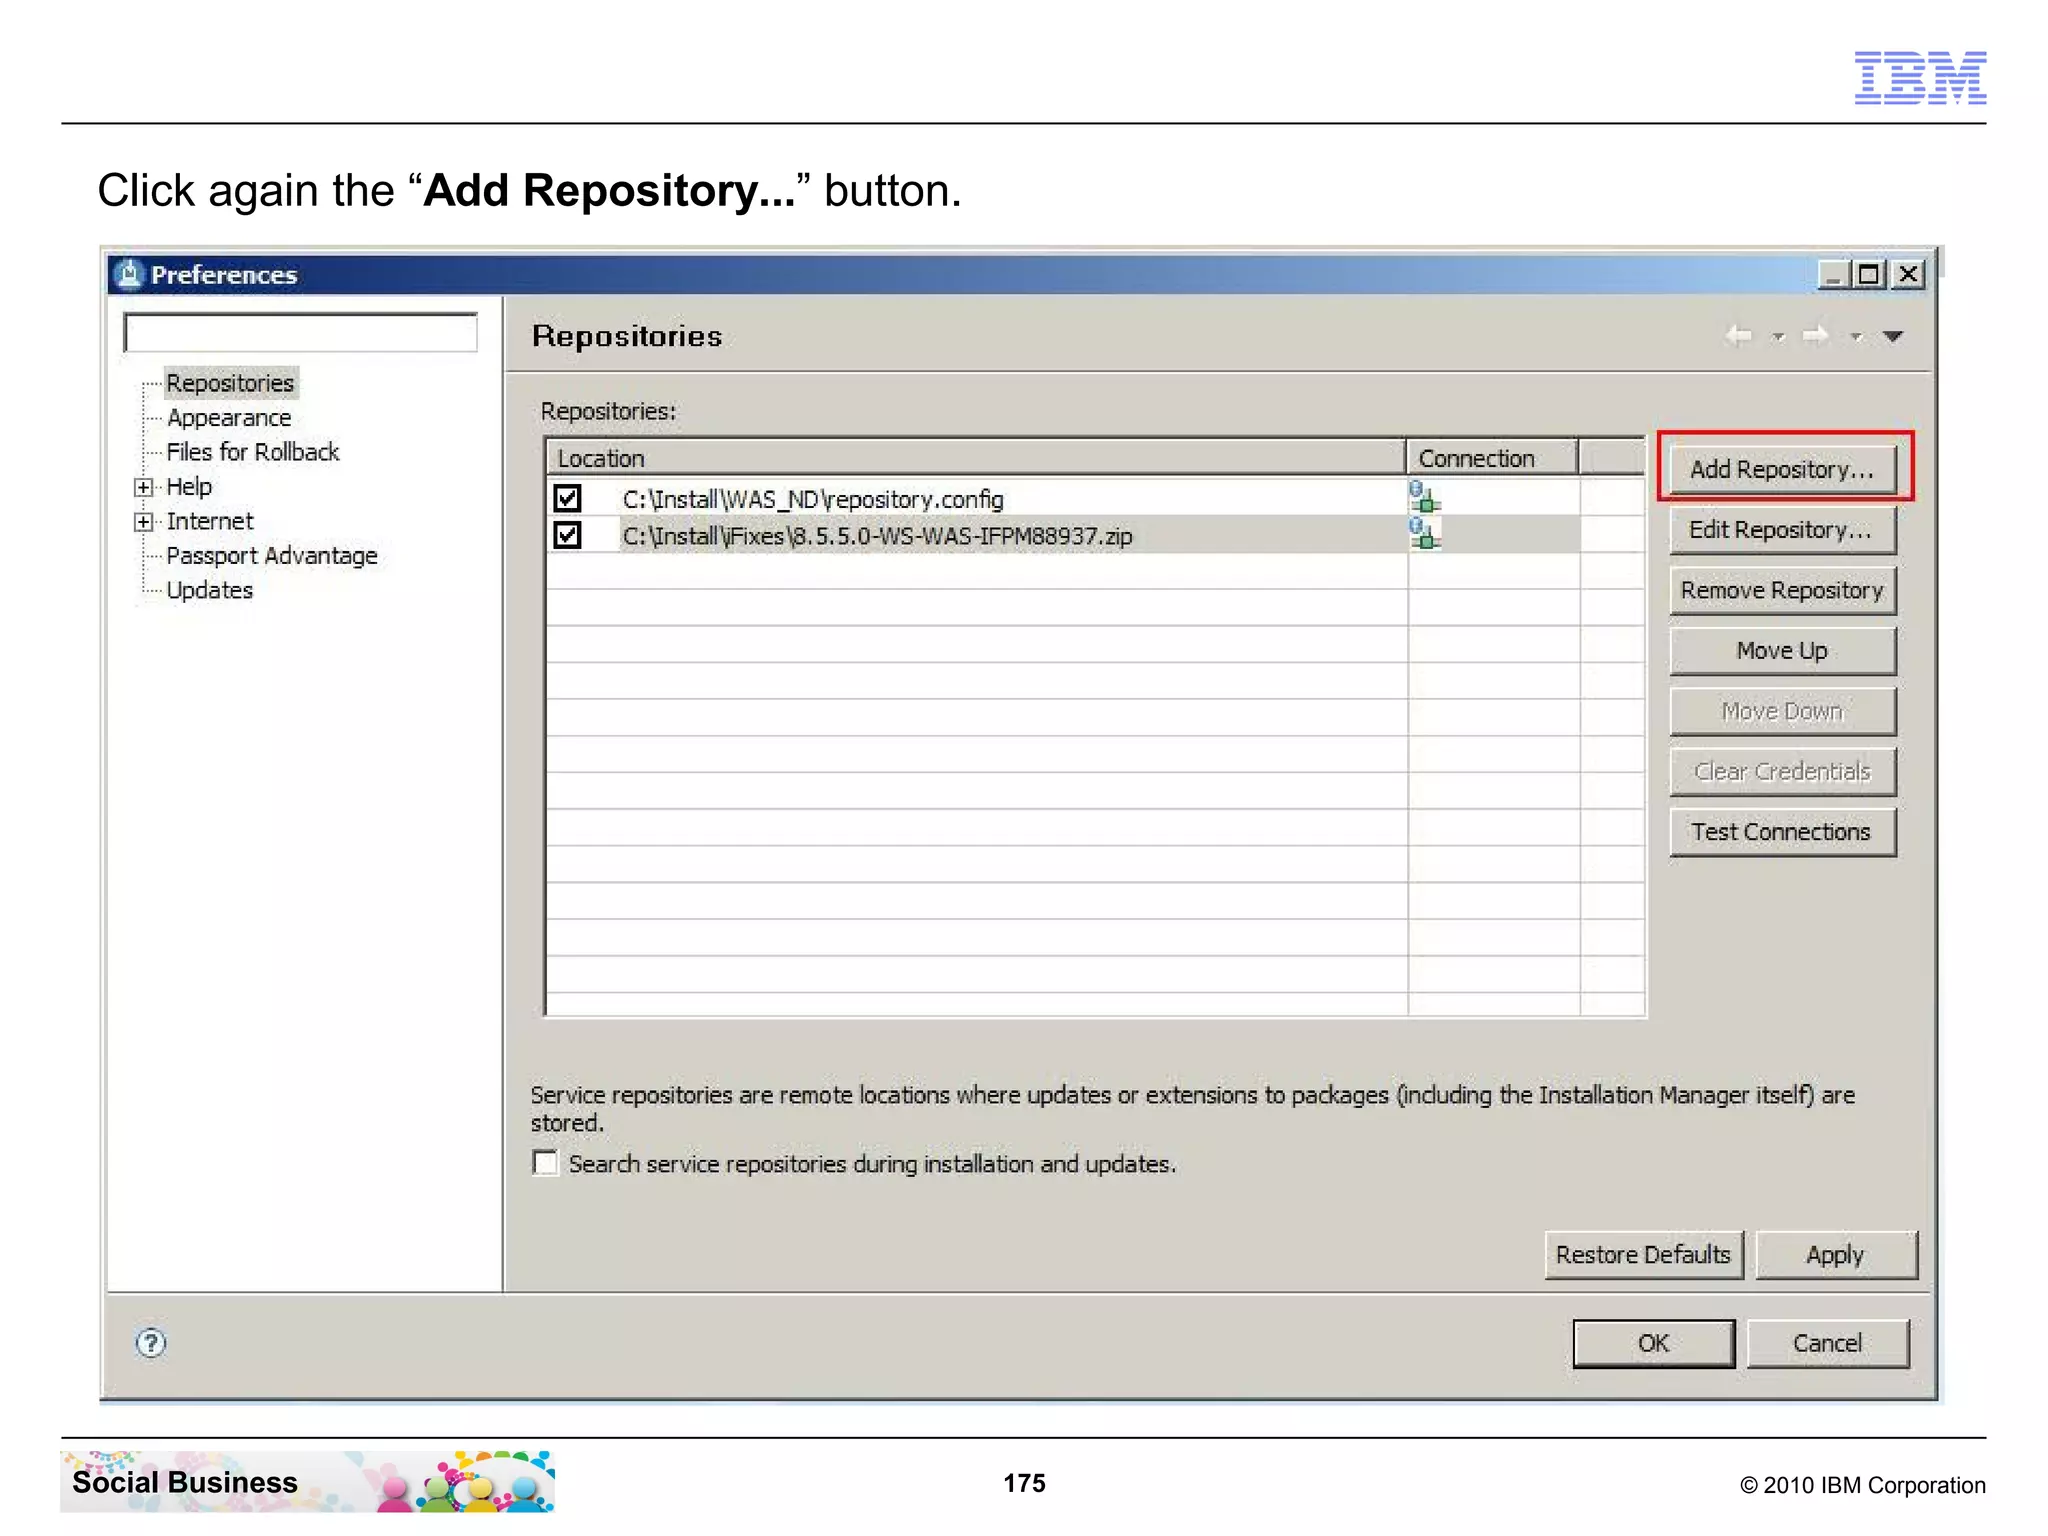Click the Cancel button
Screen dimensions: 2048x1536
click(1827, 1343)
